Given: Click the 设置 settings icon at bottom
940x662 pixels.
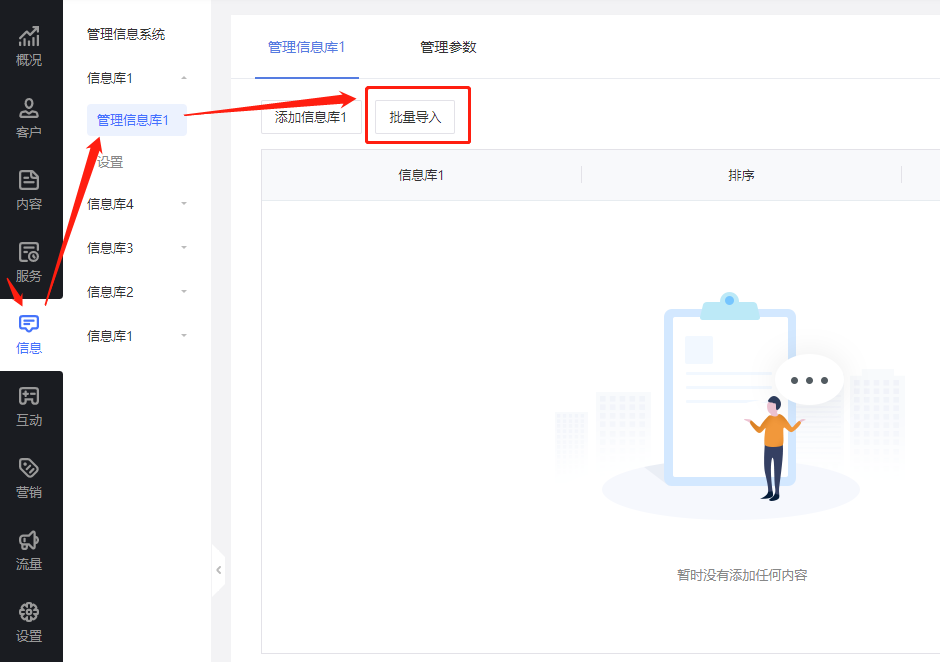Looking at the screenshot, I should pyautogui.click(x=29, y=623).
